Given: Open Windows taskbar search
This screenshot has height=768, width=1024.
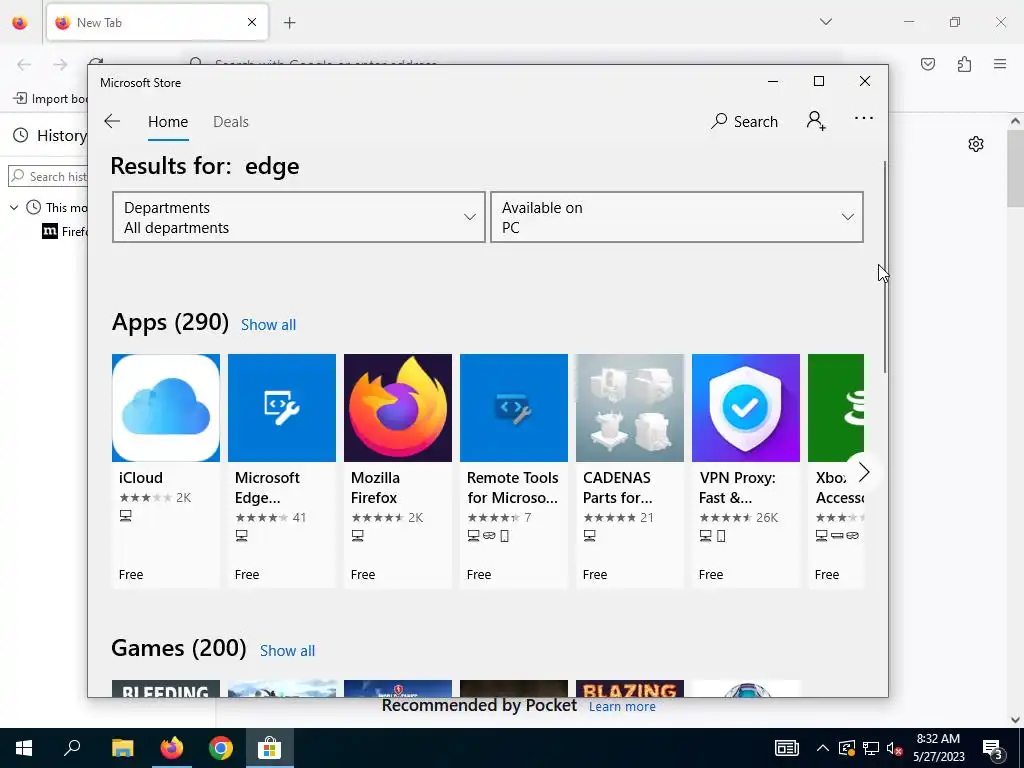Looking at the screenshot, I should [72, 748].
